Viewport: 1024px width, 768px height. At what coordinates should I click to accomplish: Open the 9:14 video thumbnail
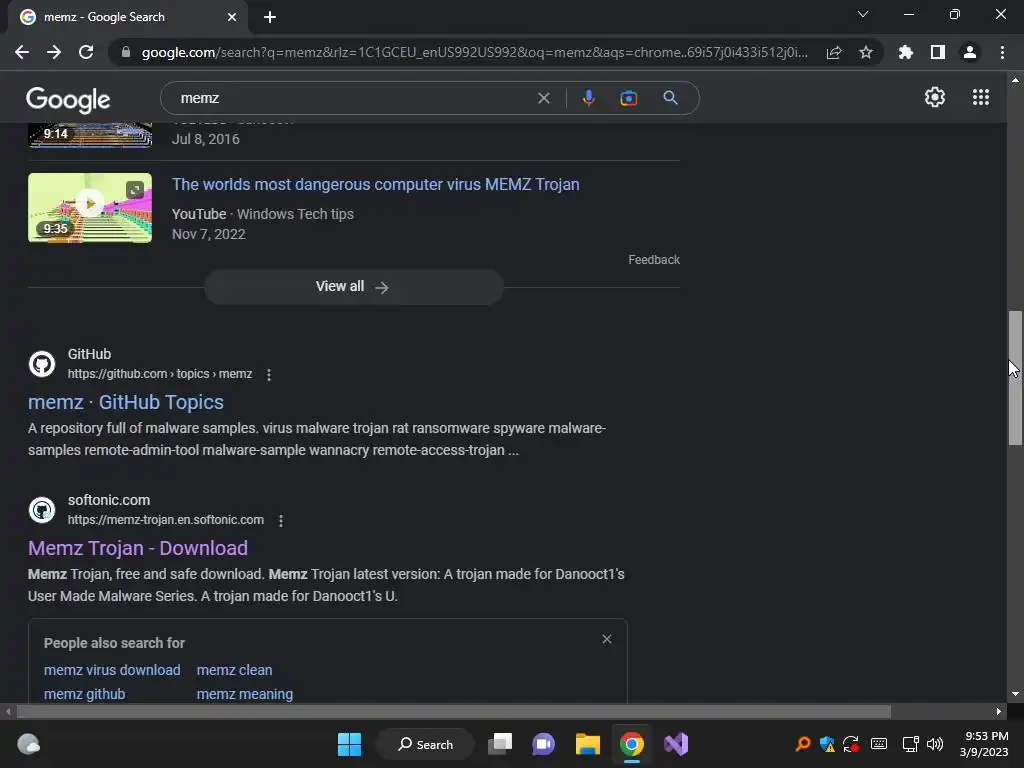click(90, 135)
